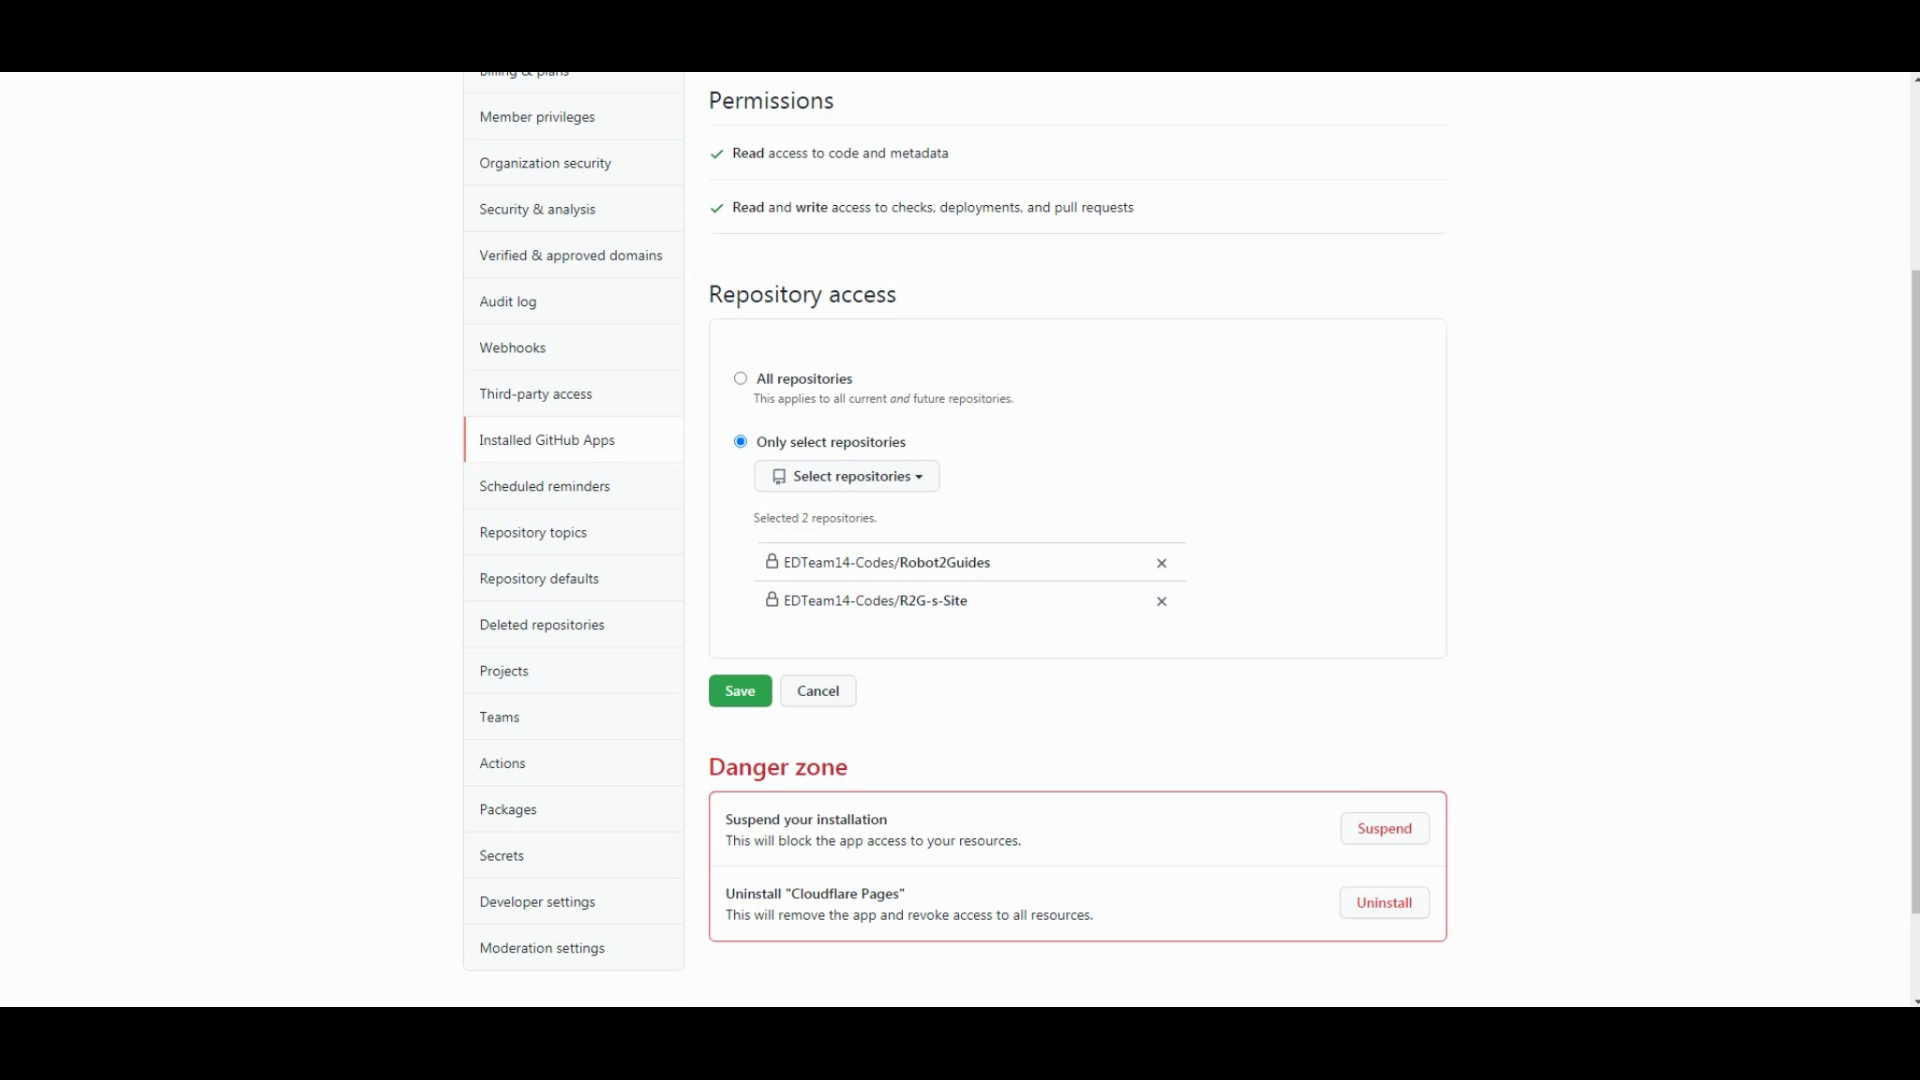Viewport: 1920px width, 1080px height.
Task: Click the repo icon in Select repositories
Action: pyautogui.click(x=779, y=477)
